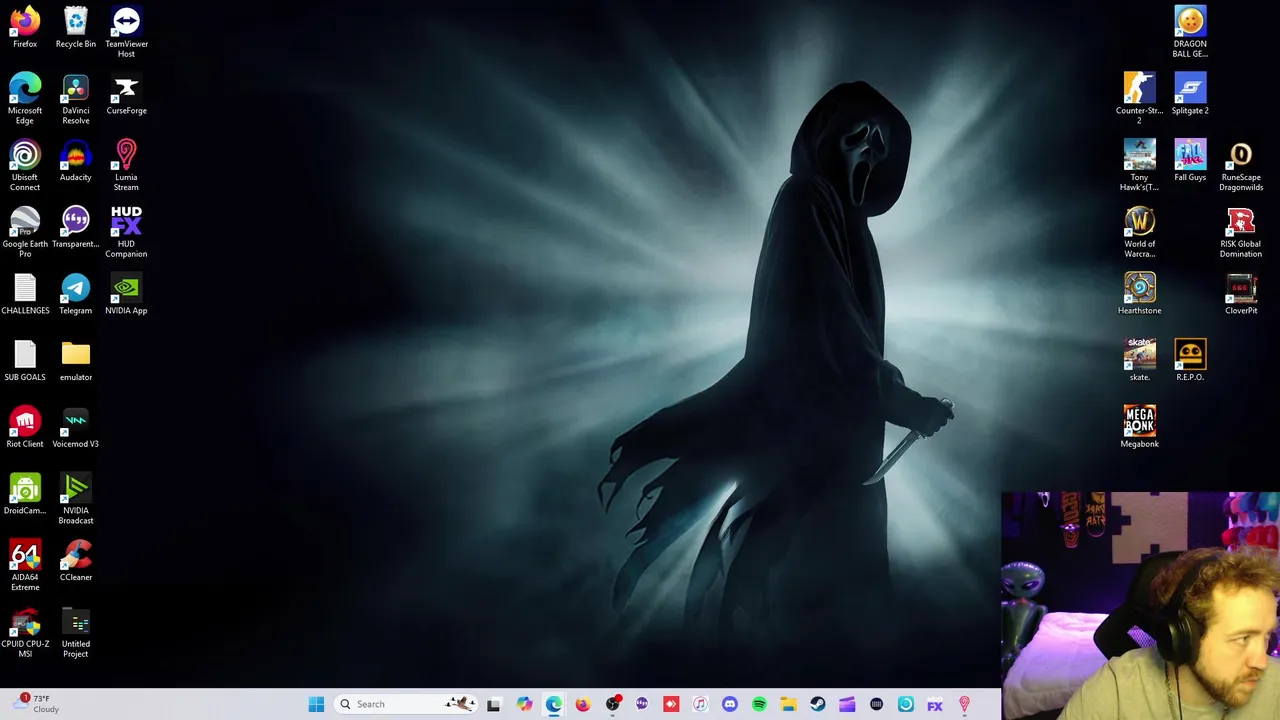The height and width of the screenshot is (720, 1280).
Task: Select the DaVinci Resolve desktop icon
Action: pos(76,99)
